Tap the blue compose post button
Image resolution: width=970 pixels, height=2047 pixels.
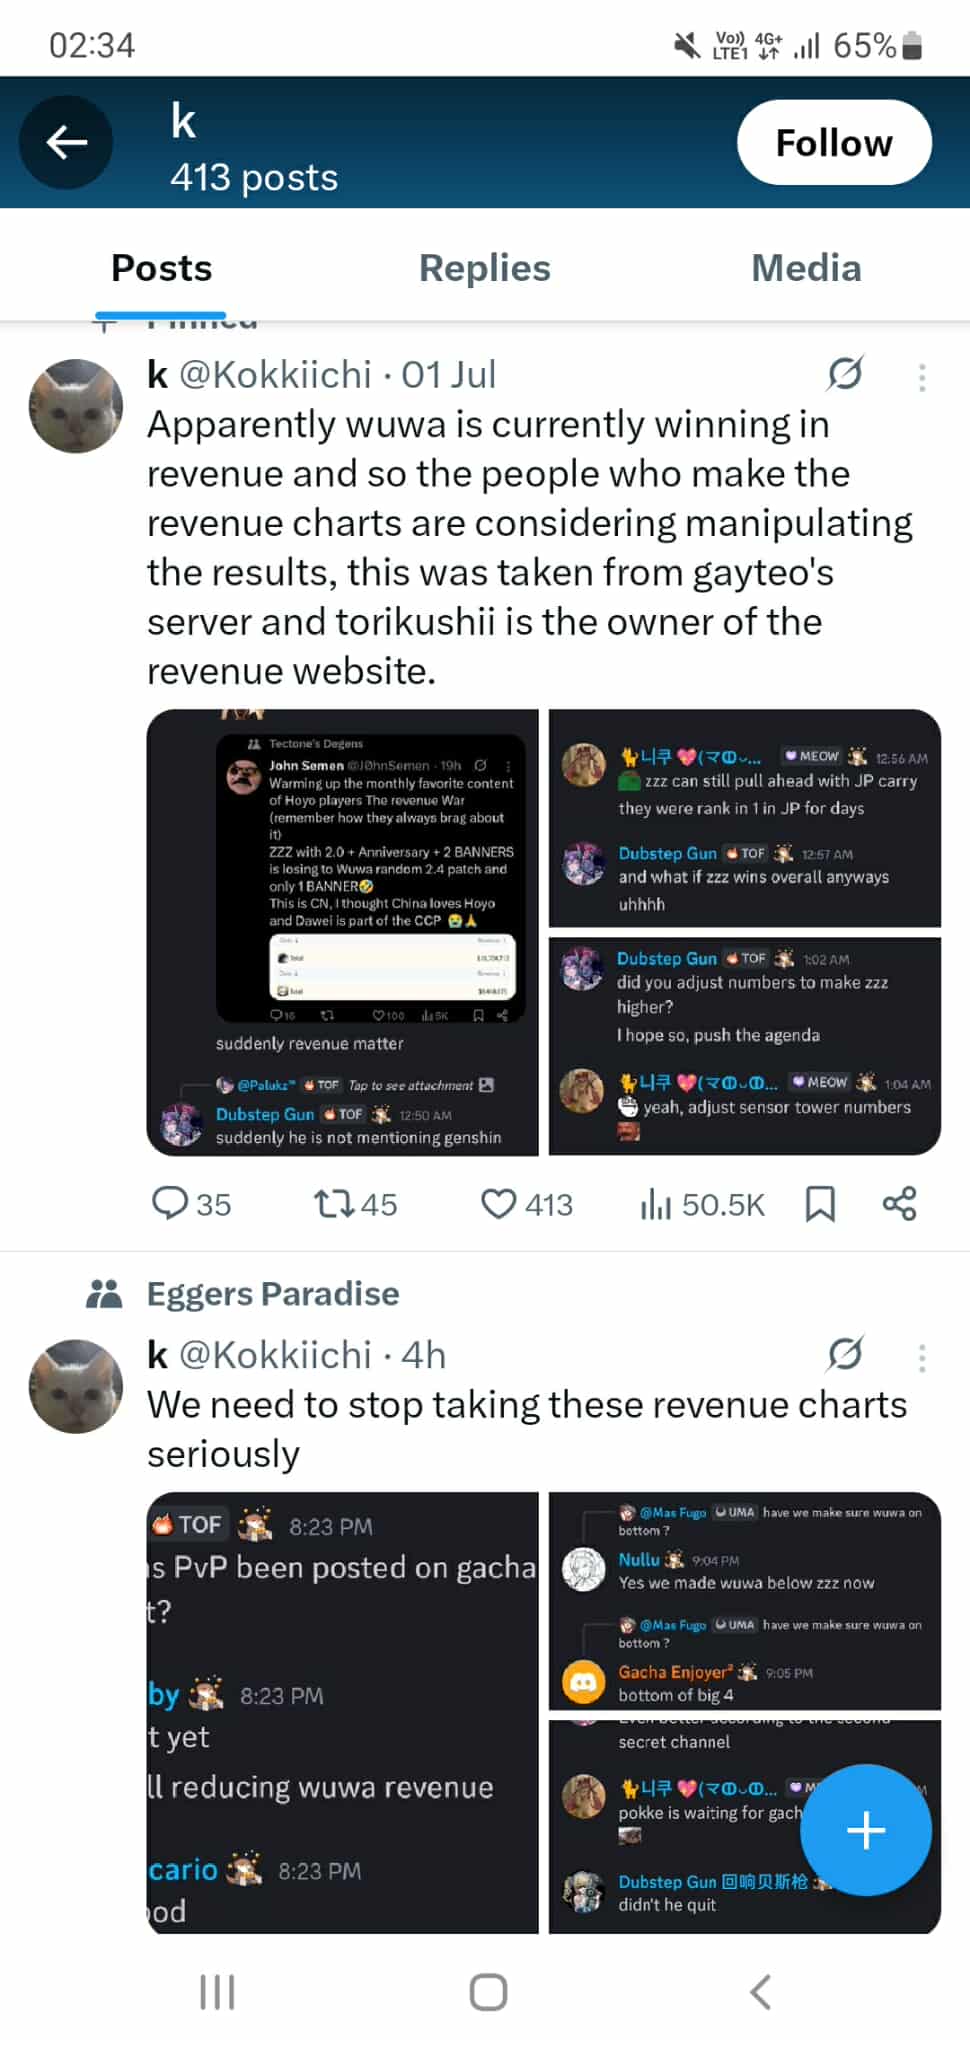[x=866, y=1830]
